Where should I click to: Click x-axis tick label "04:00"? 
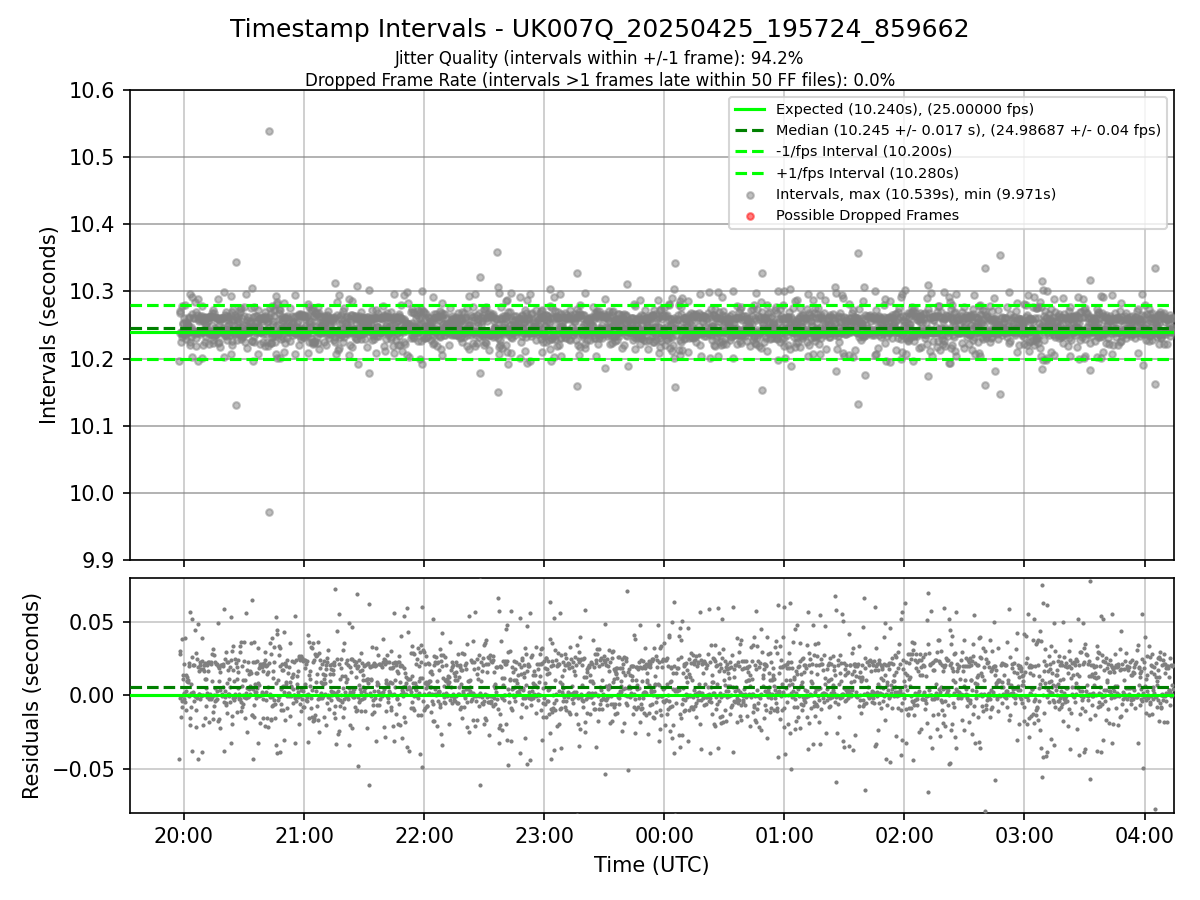1144,834
